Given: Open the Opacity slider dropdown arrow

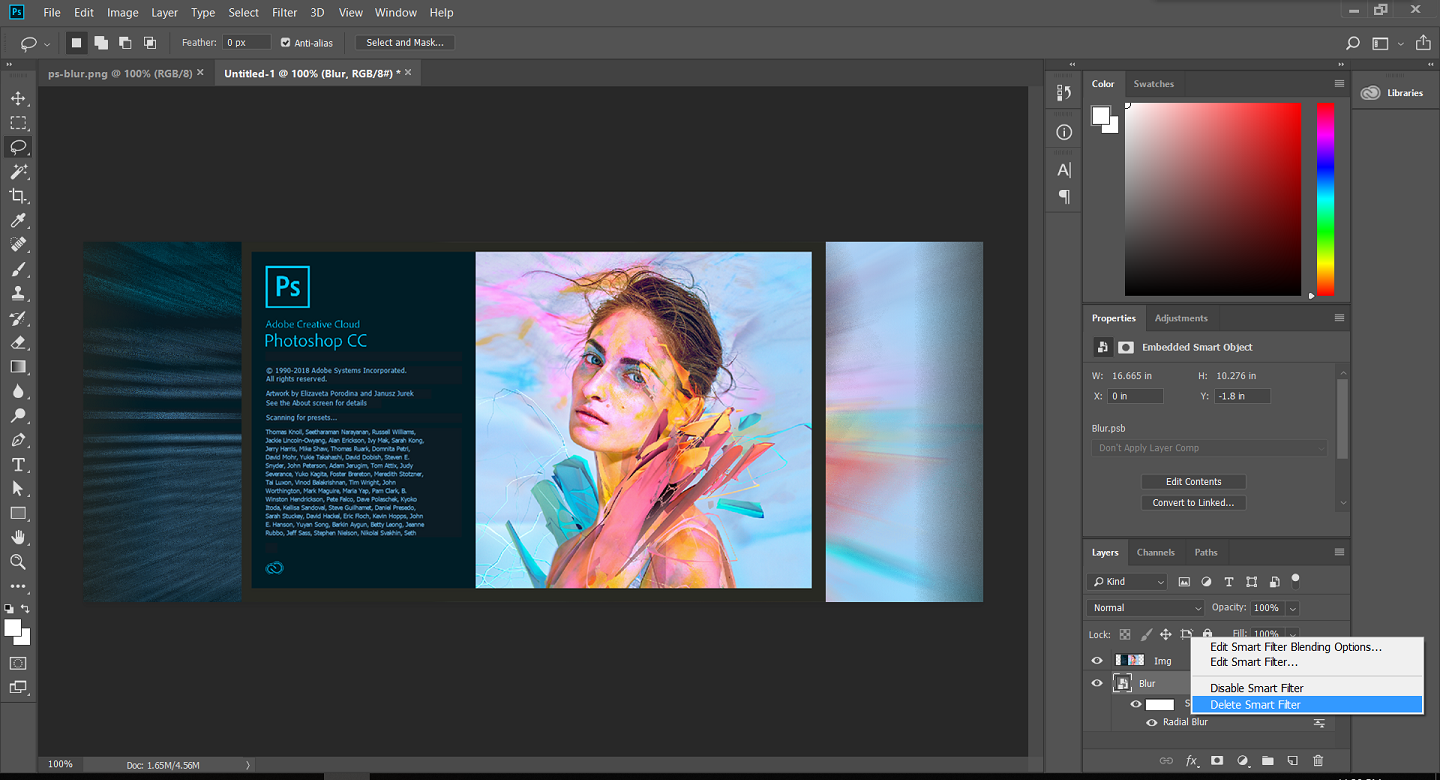Looking at the screenshot, I should tap(1293, 608).
